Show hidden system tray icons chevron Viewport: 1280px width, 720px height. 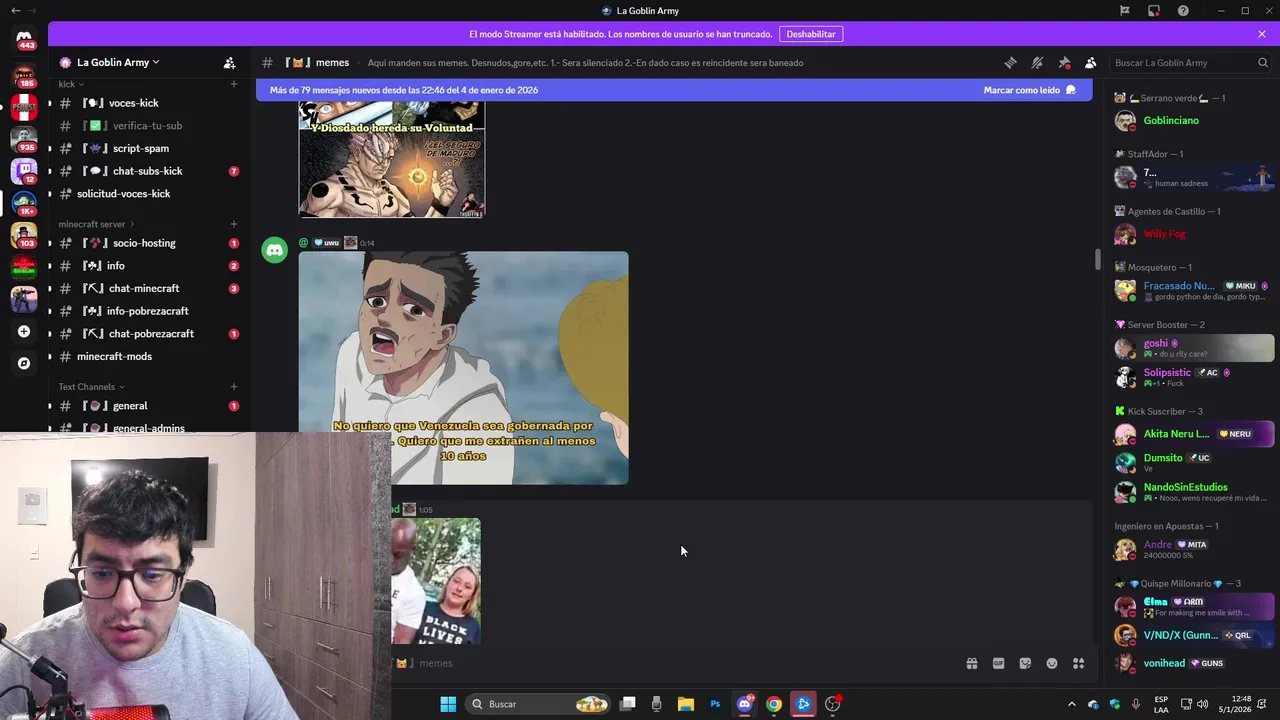pos(1072,704)
